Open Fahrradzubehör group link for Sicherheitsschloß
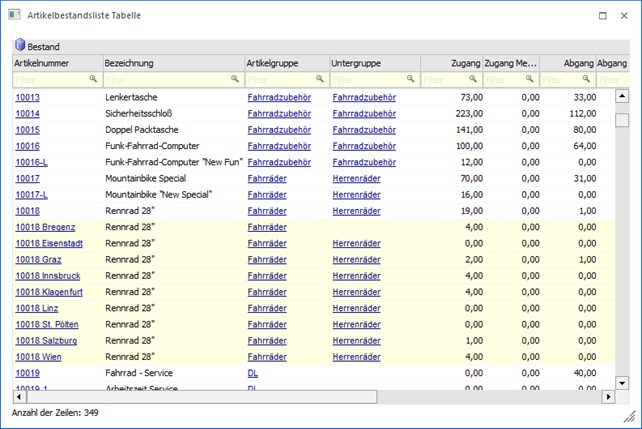Viewport: 642px width, 429px height. click(x=279, y=114)
